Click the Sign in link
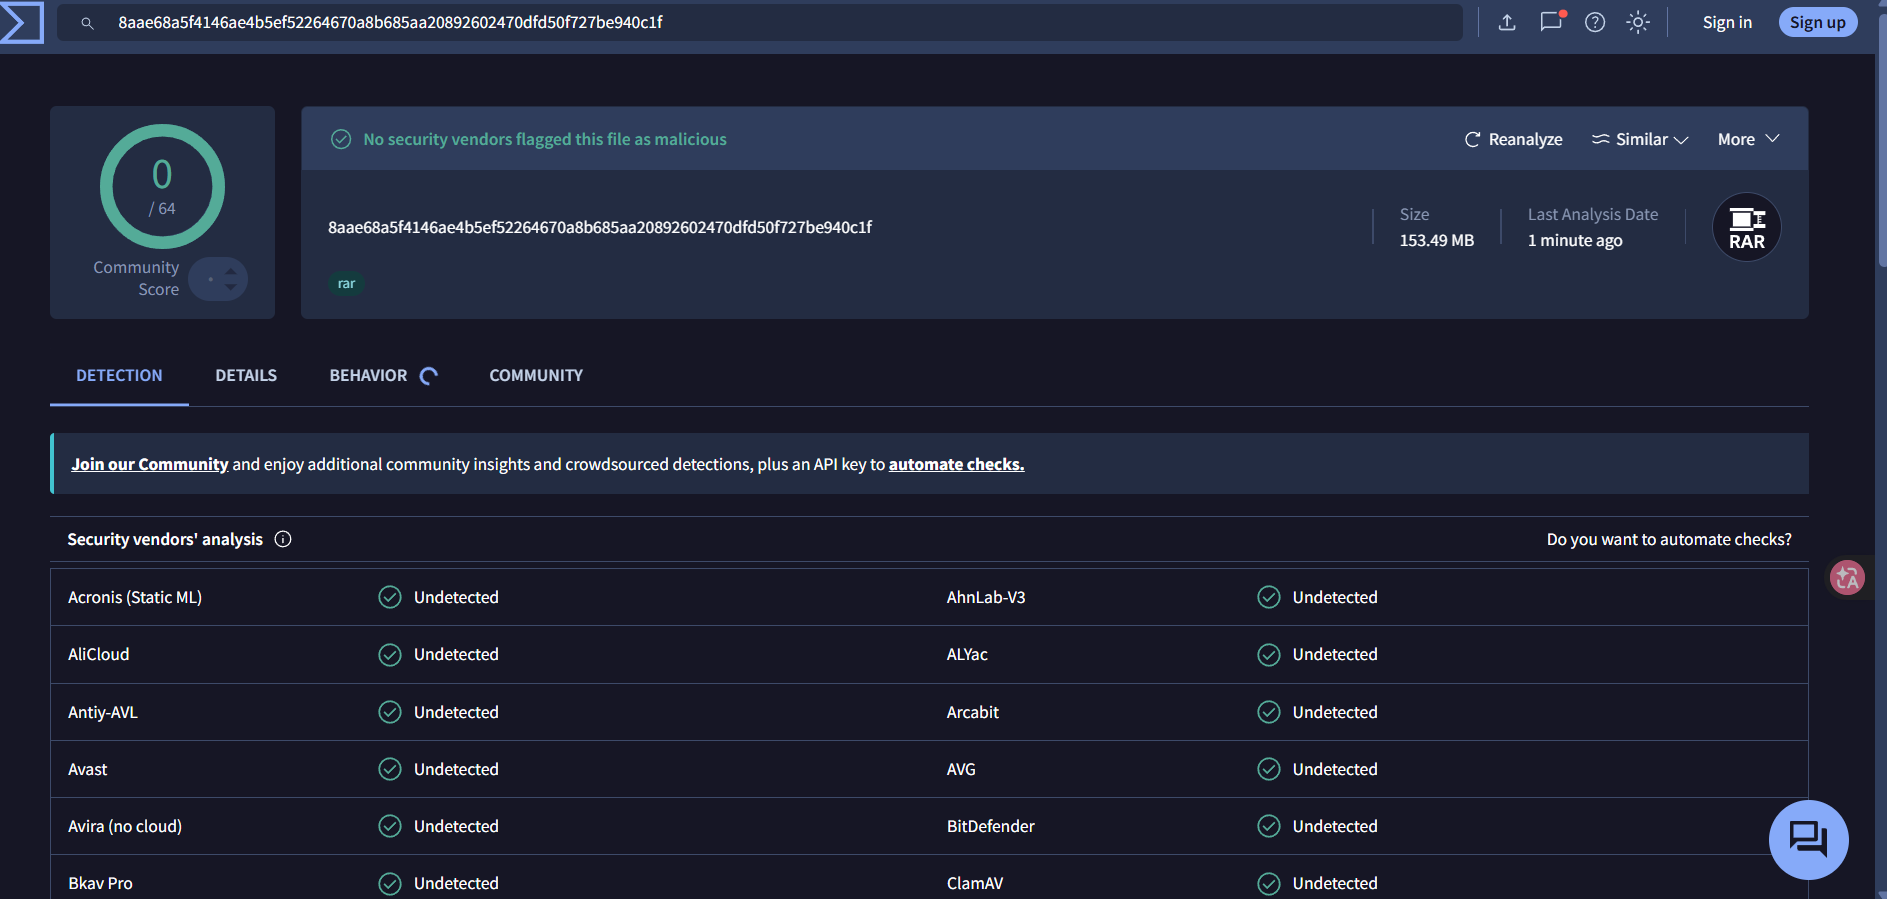The image size is (1887, 899). click(x=1727, y=22)
